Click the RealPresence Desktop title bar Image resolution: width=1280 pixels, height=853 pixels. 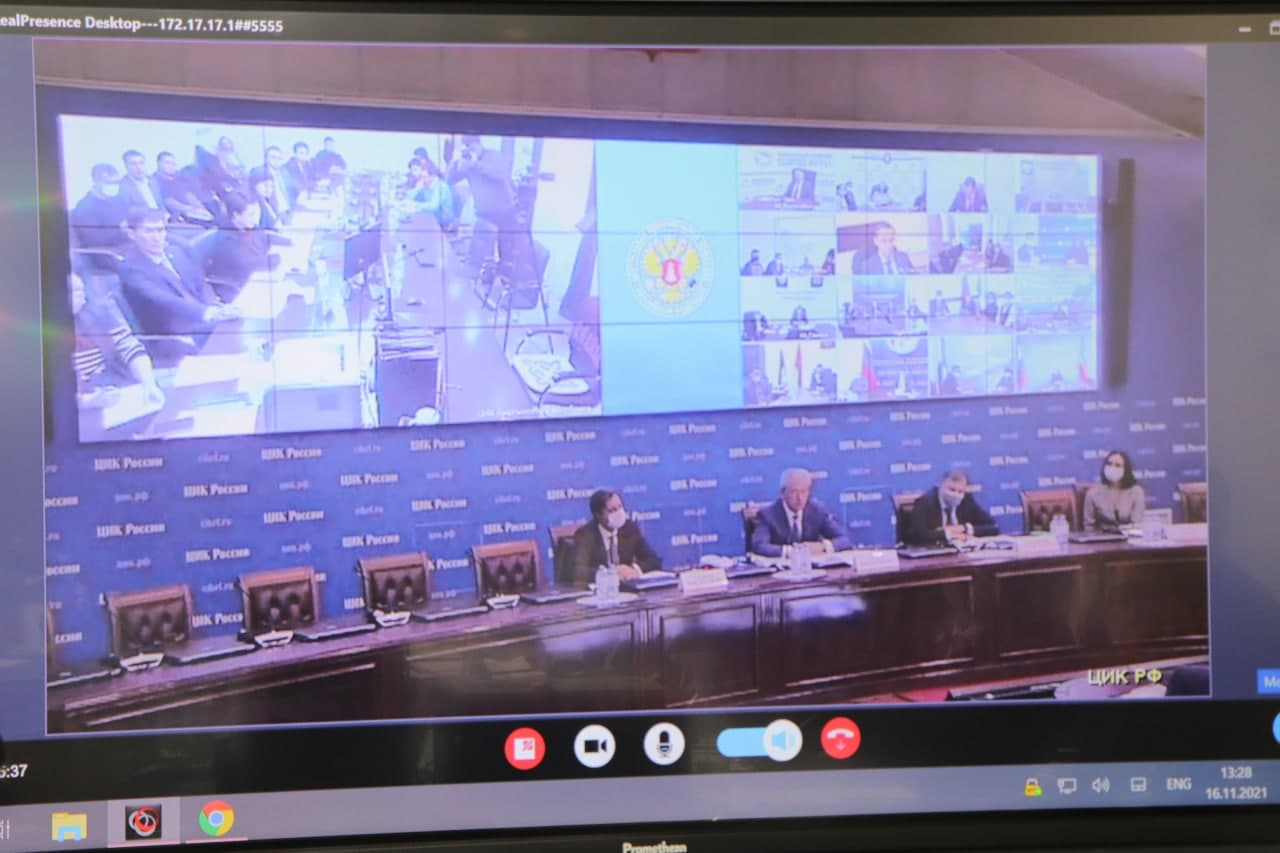pos(600,24)
